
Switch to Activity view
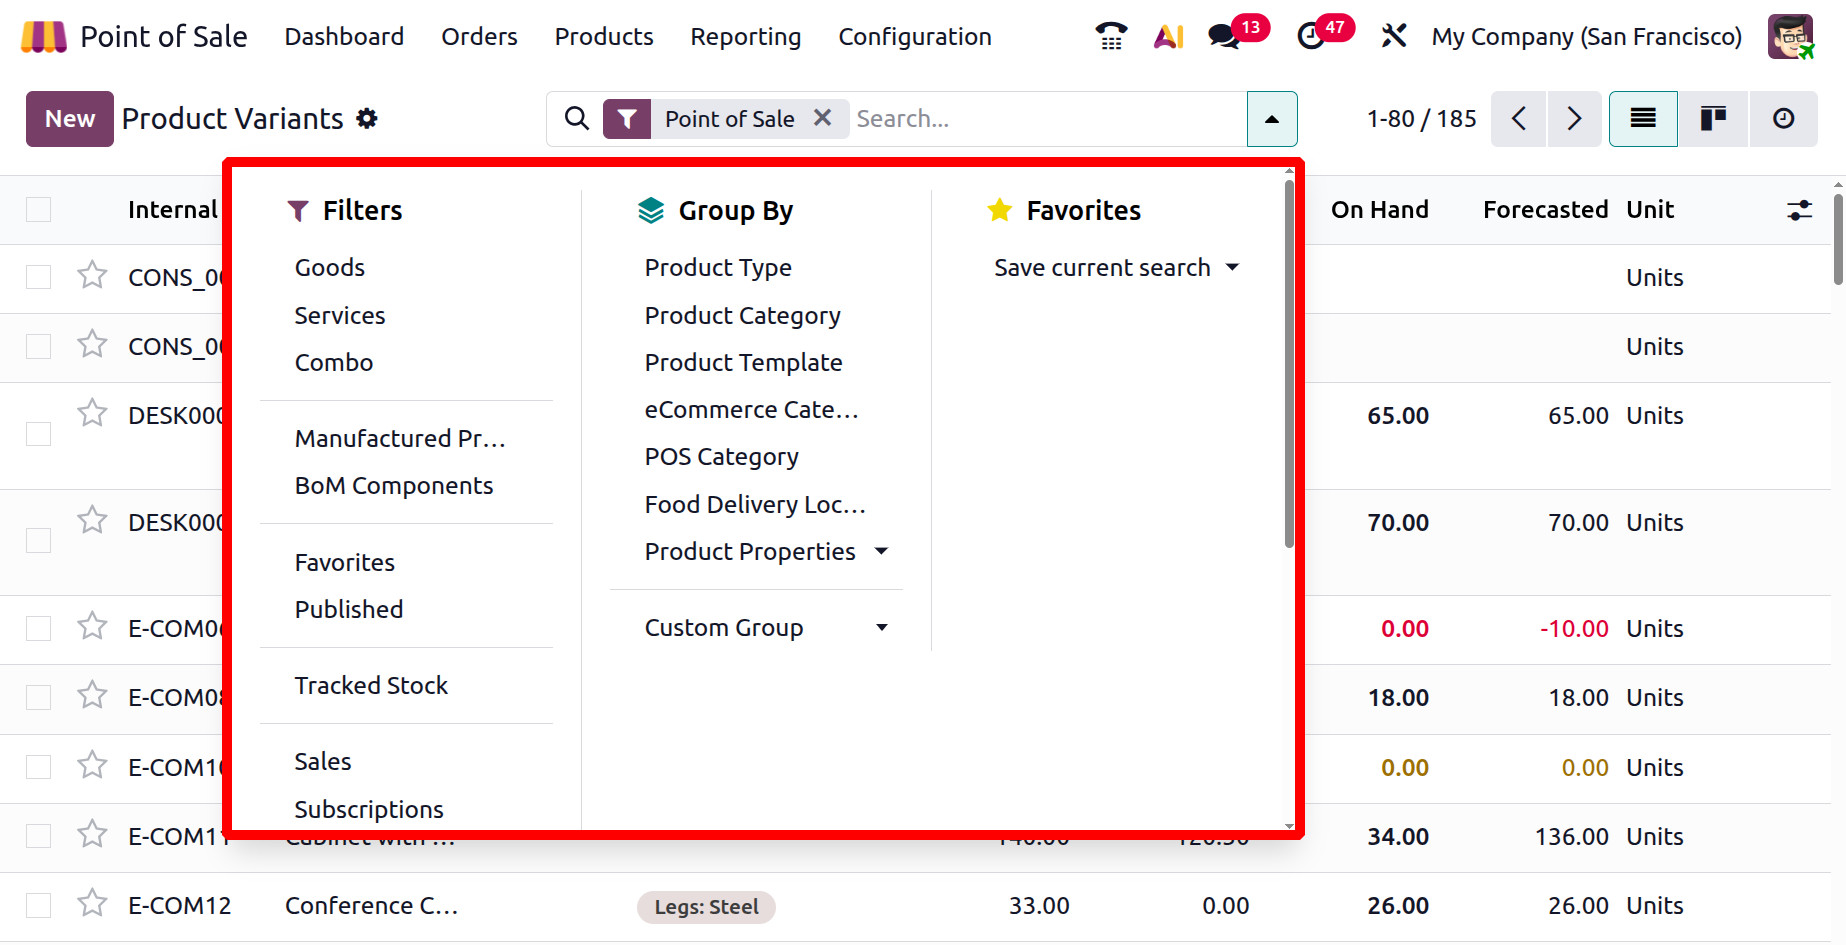pos(1783,119)
